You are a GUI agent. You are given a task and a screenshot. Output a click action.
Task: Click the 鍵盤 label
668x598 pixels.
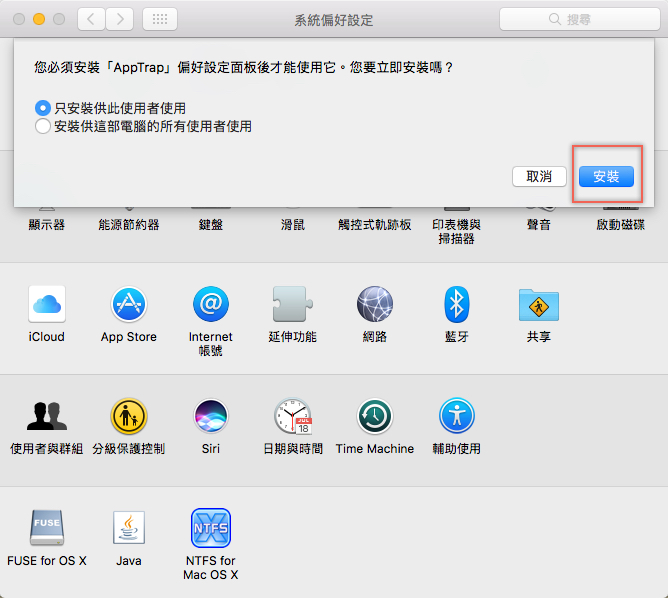[211, 224]
